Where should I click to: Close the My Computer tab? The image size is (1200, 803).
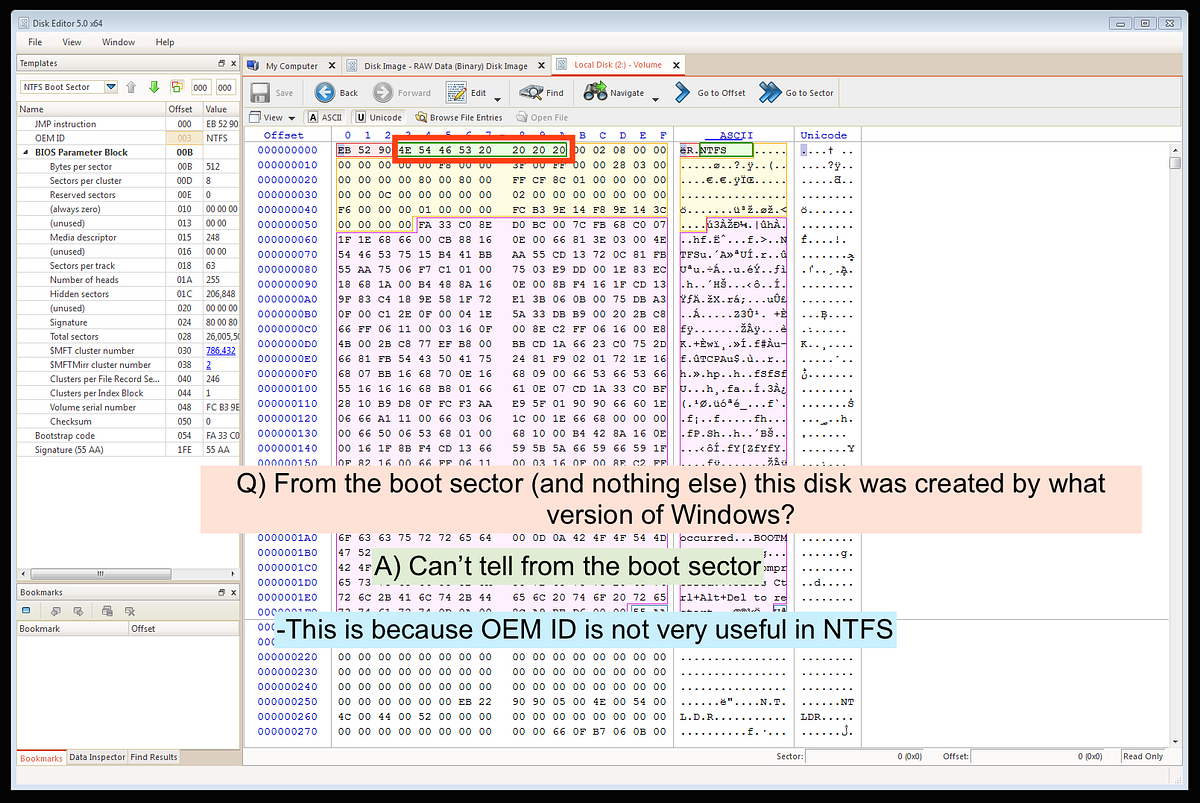pos(330,66)
